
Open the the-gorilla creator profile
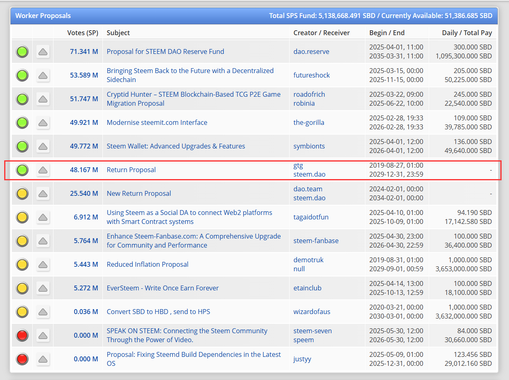click(x=309, y=123)
